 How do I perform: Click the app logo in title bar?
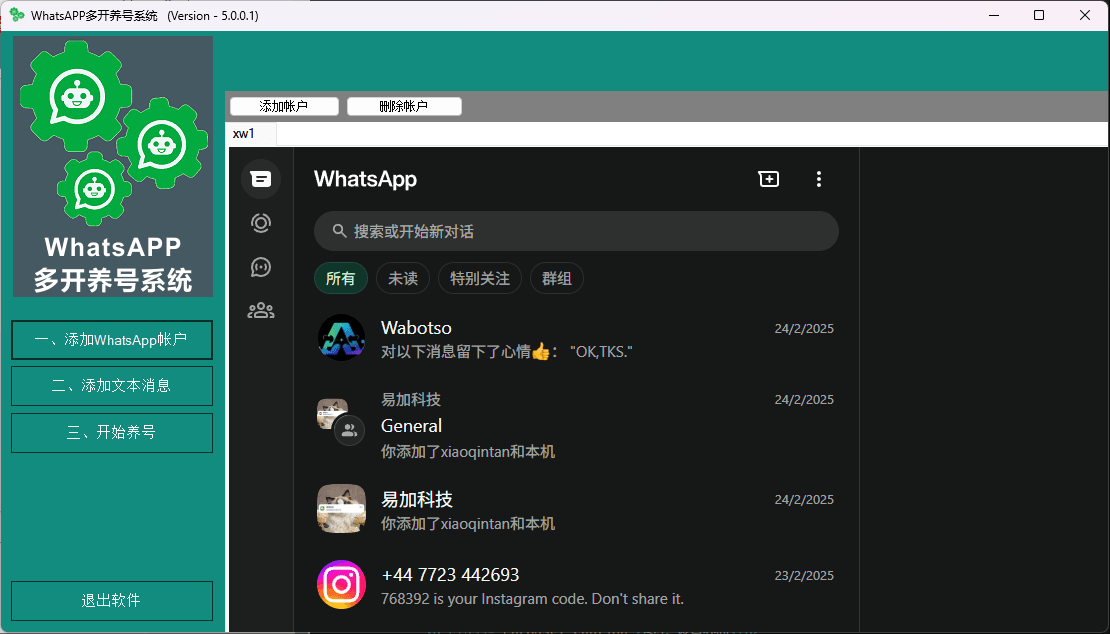coord(17,15)
